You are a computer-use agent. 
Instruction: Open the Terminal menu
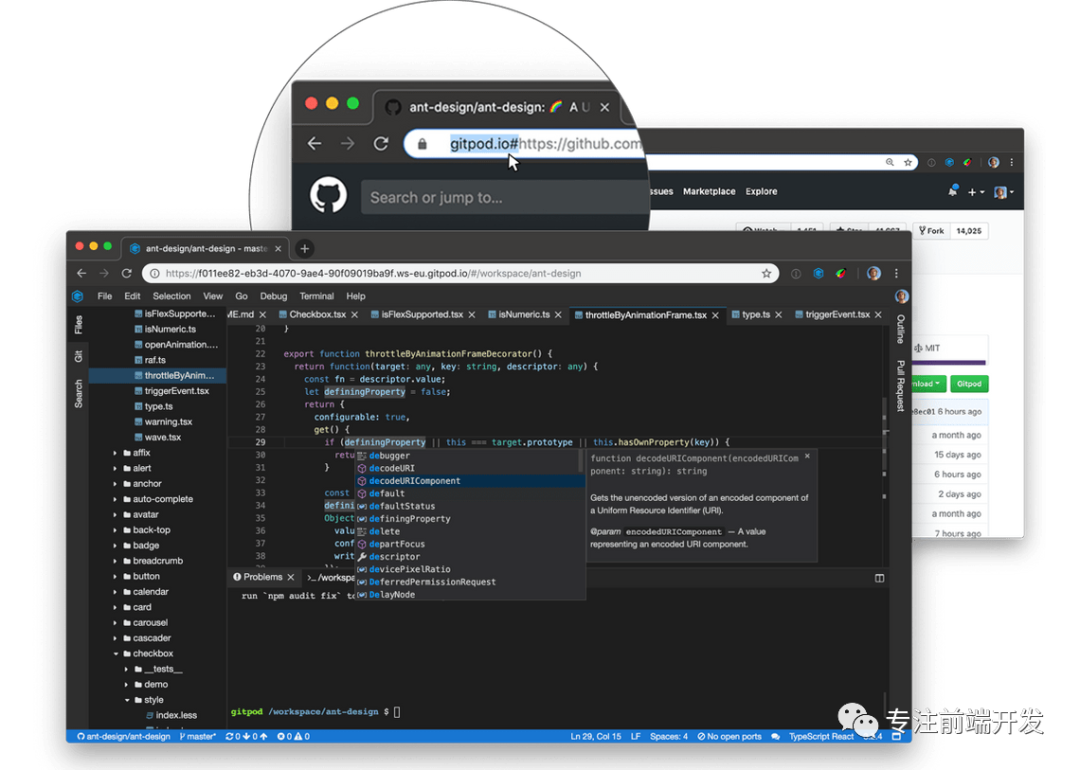pos(317,296)
